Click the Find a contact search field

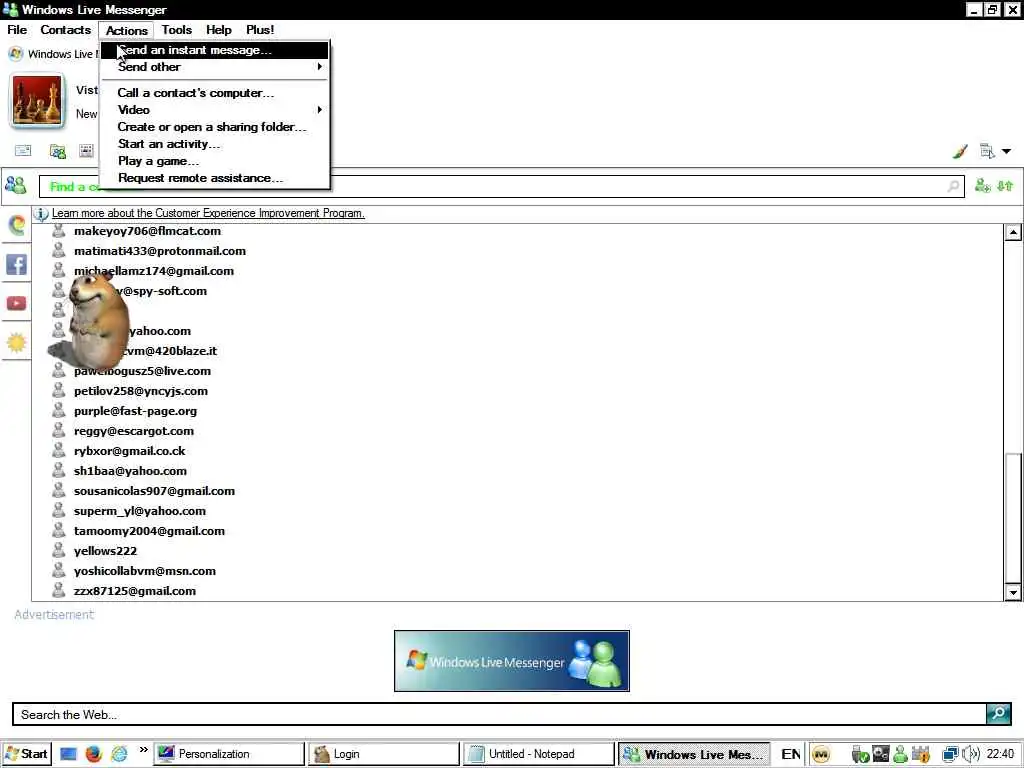(x=502, y=187)
